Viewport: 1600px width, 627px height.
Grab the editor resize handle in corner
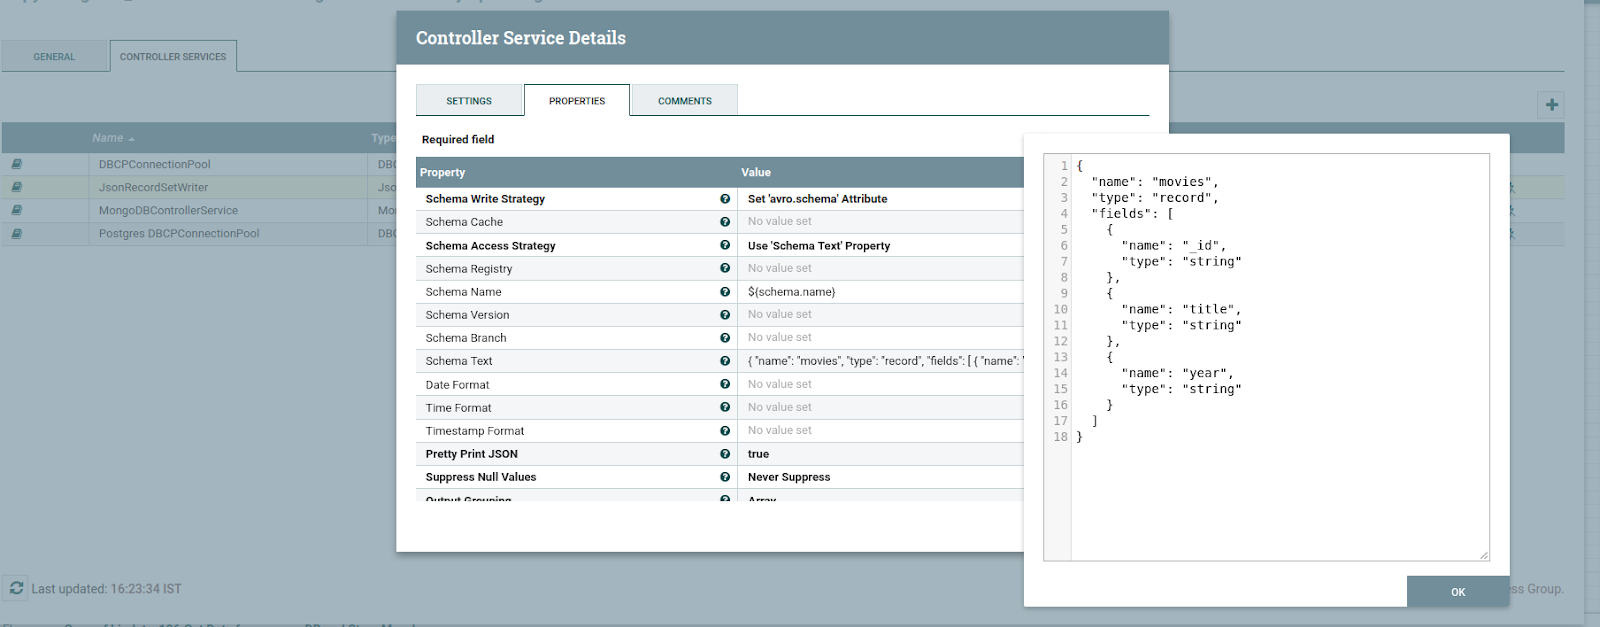[x=1483, y=555]
